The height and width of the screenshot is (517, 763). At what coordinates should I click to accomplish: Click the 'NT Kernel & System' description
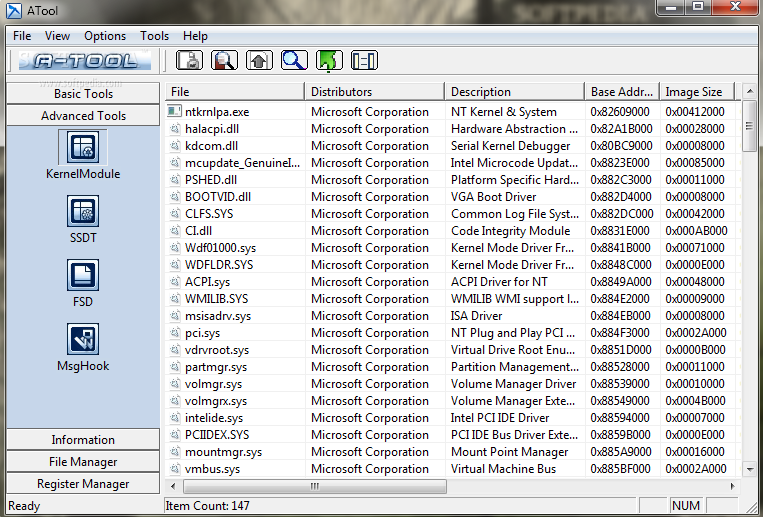(x=504, y=111)
